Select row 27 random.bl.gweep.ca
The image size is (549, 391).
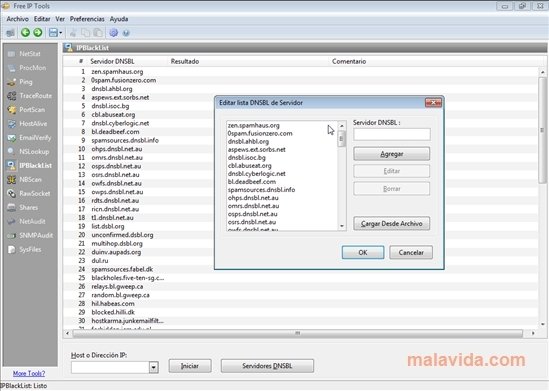(x=120, y=295)
